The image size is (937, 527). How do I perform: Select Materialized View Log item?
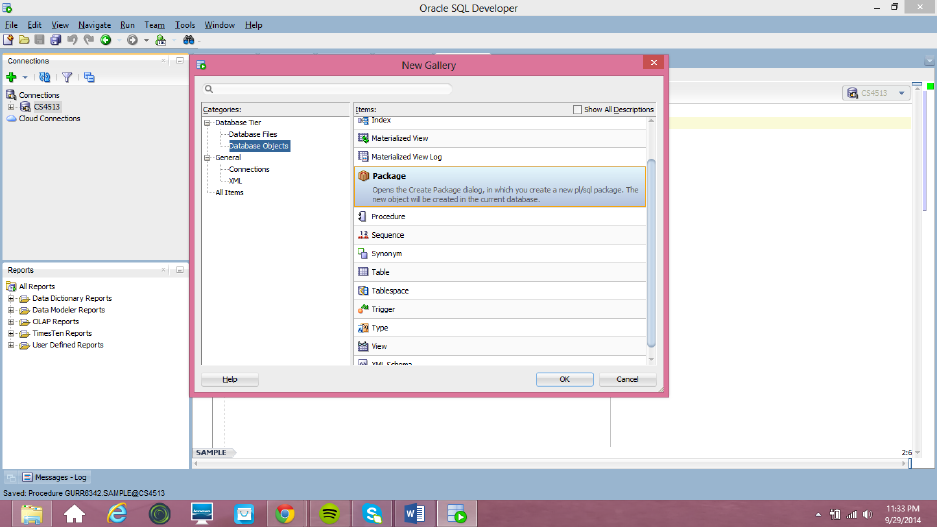pos(500,157)
